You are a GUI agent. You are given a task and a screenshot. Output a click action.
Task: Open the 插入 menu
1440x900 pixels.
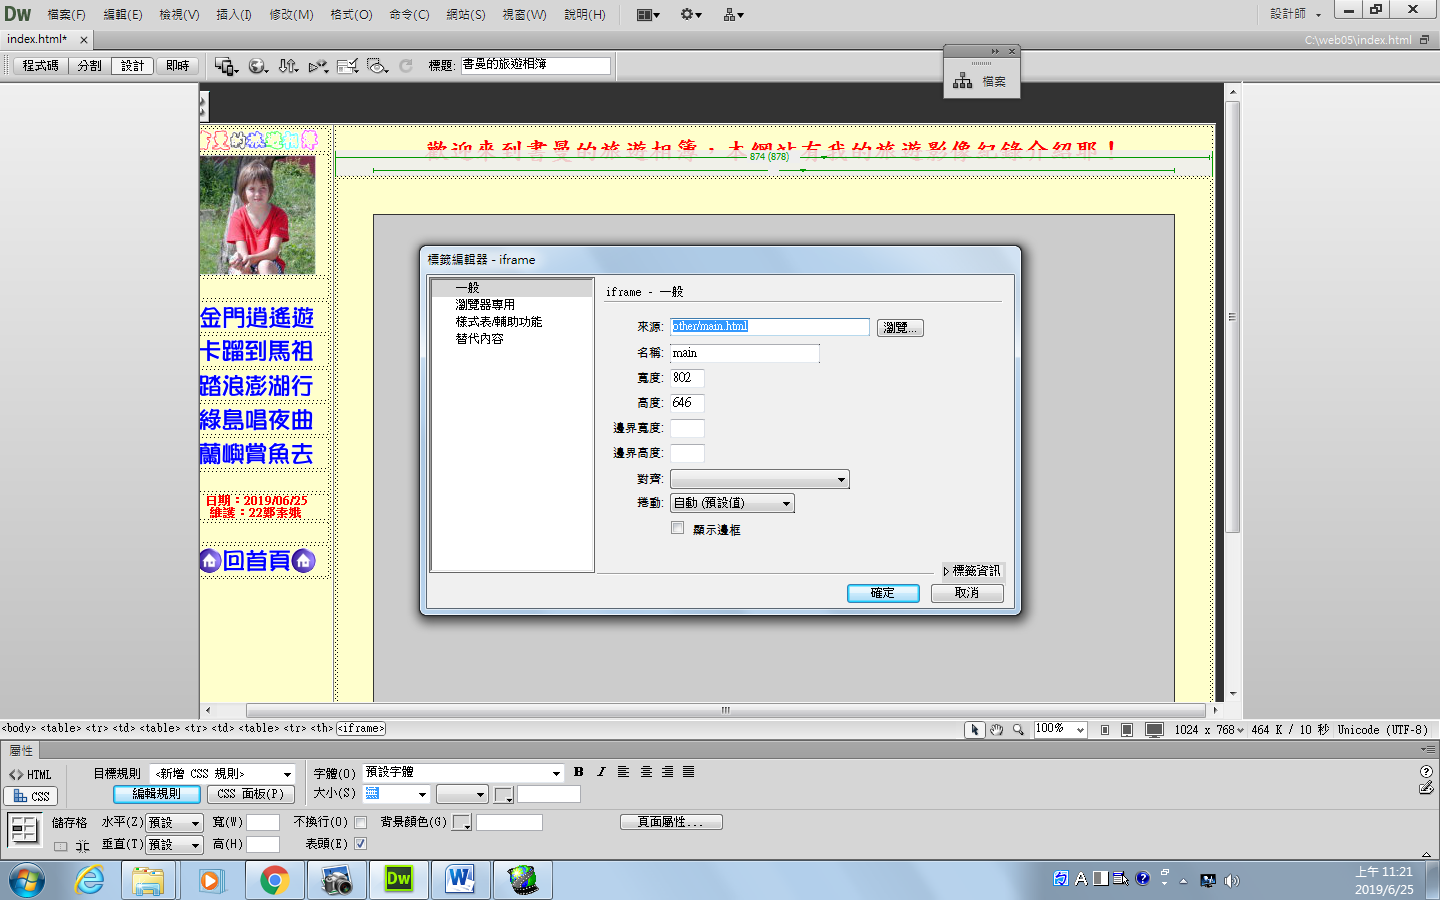click(234, 15)
